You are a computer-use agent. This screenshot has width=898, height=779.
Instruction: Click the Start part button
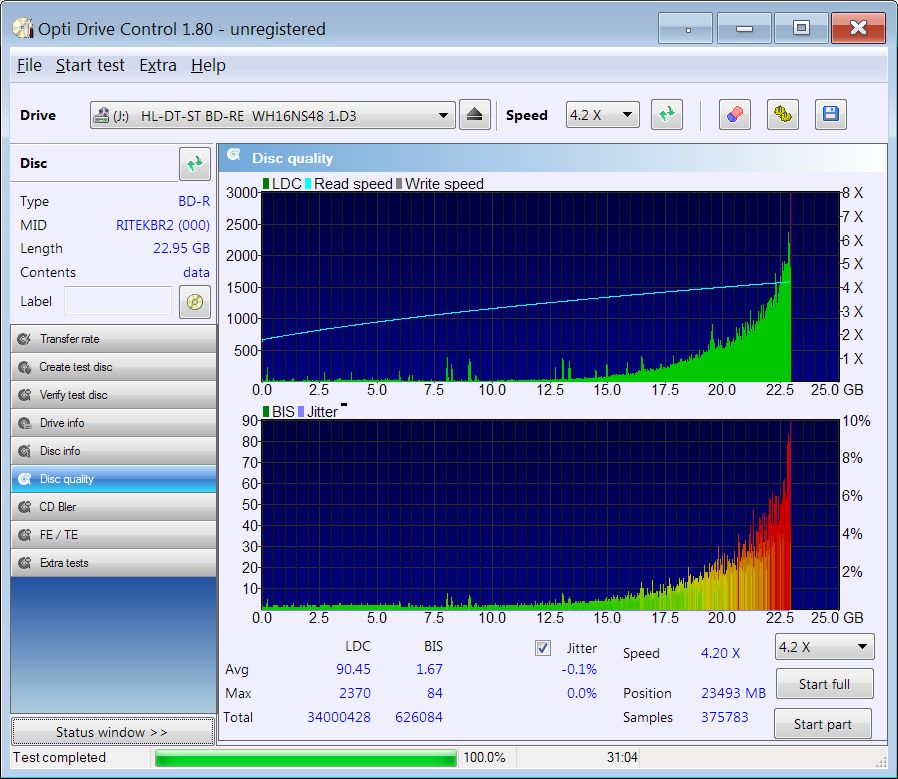pyautogui.click(x=823, y=724)
